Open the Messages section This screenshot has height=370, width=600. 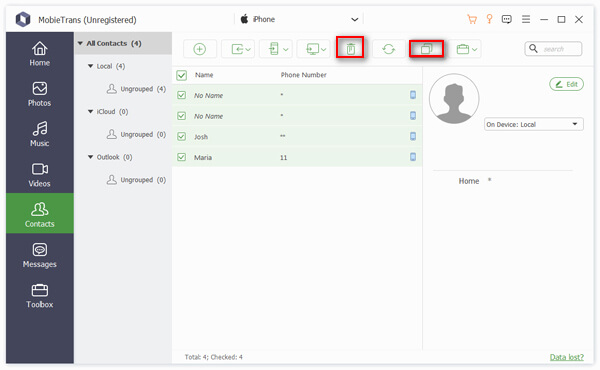tap(39, 255)
